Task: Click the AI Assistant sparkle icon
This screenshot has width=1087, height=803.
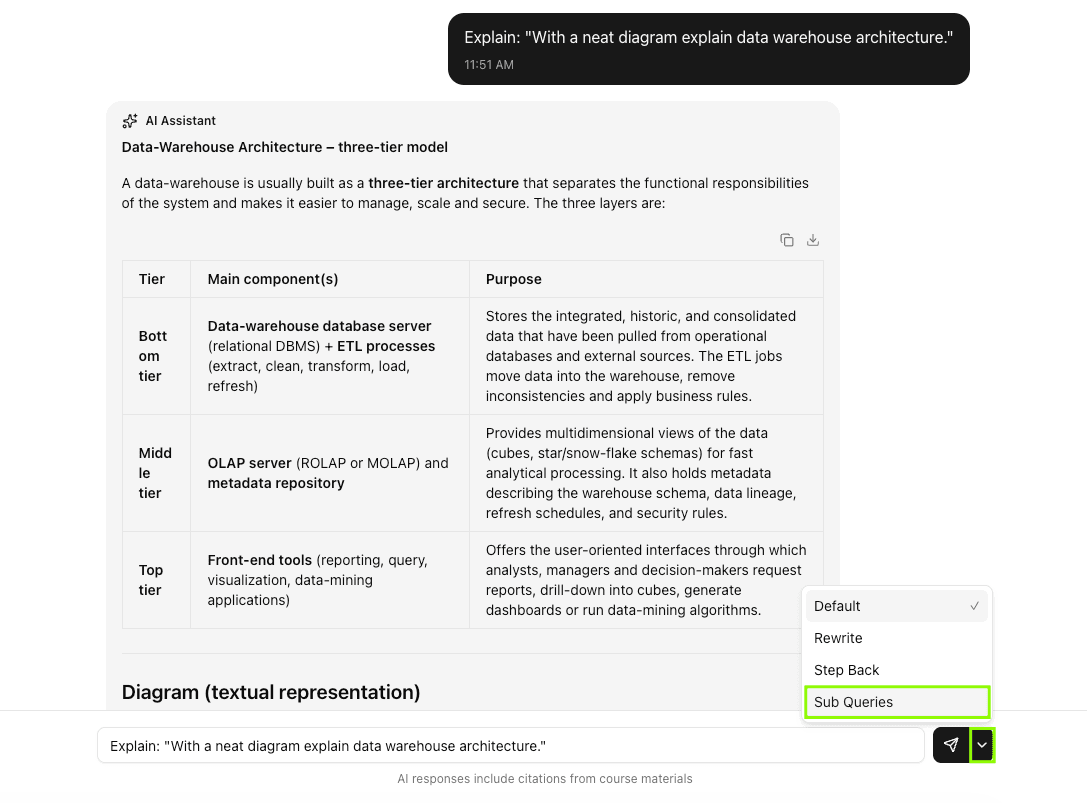Action: (129, 120)
